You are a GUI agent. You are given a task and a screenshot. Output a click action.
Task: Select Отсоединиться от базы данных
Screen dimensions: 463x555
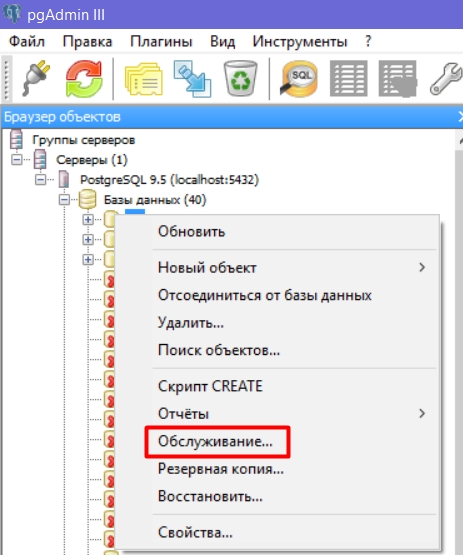point(278,295)
